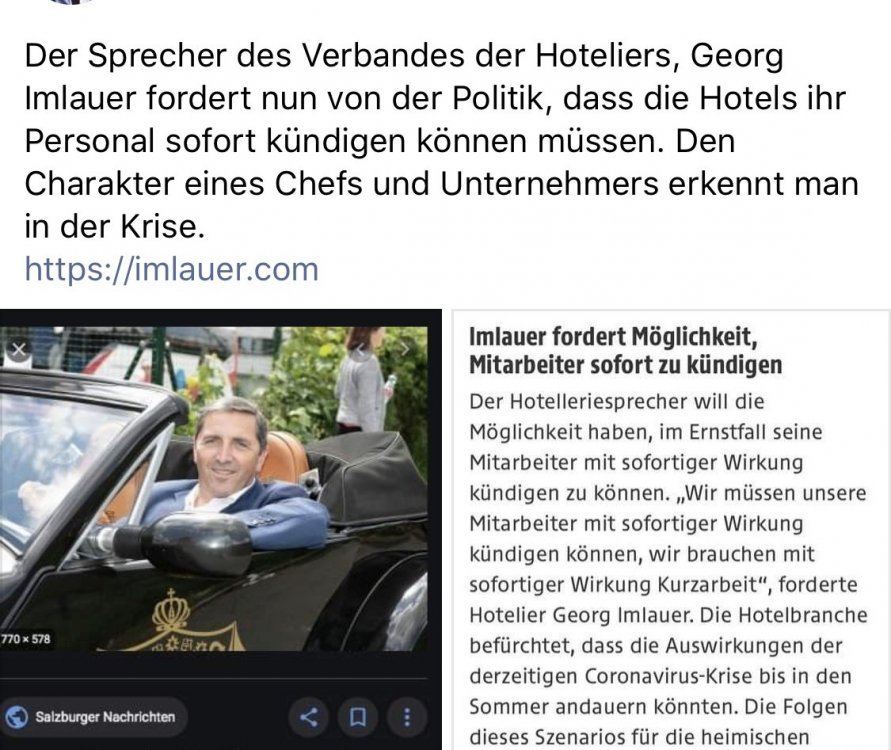Screen dimensions: 891x750
Task: Bookmark the image with the save icon
Action: [x=357, y=717]
